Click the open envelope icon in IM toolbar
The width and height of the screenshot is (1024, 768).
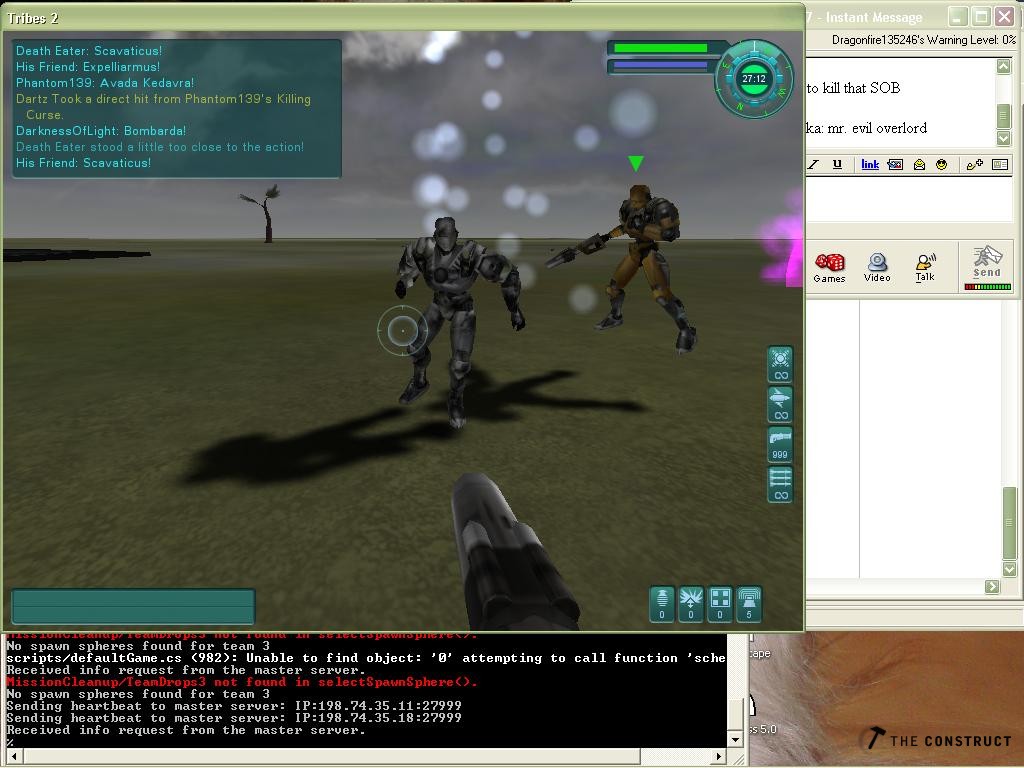(x=919, y=165)
